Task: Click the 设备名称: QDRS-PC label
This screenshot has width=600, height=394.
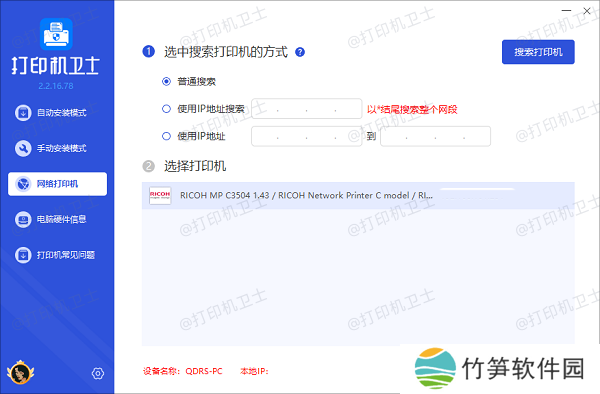Action: coord(183,371)
